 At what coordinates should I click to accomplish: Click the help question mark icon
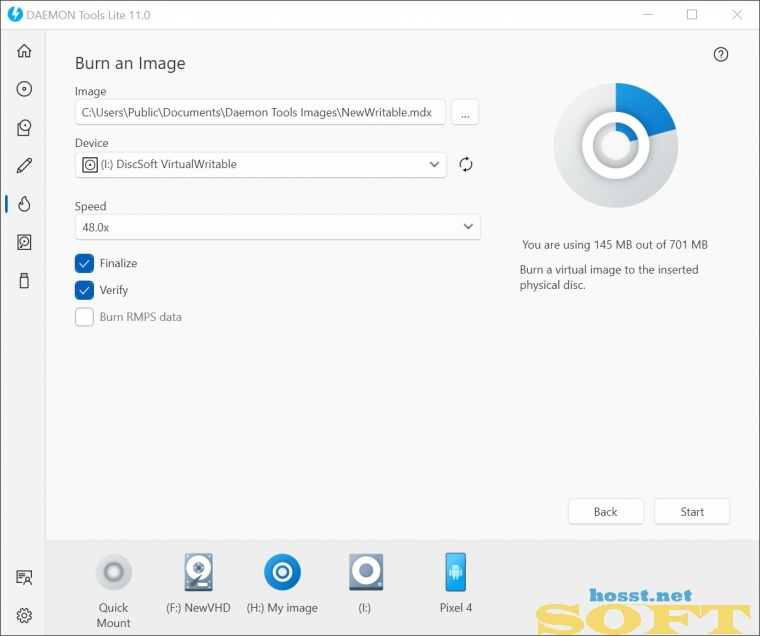[721, 54]
